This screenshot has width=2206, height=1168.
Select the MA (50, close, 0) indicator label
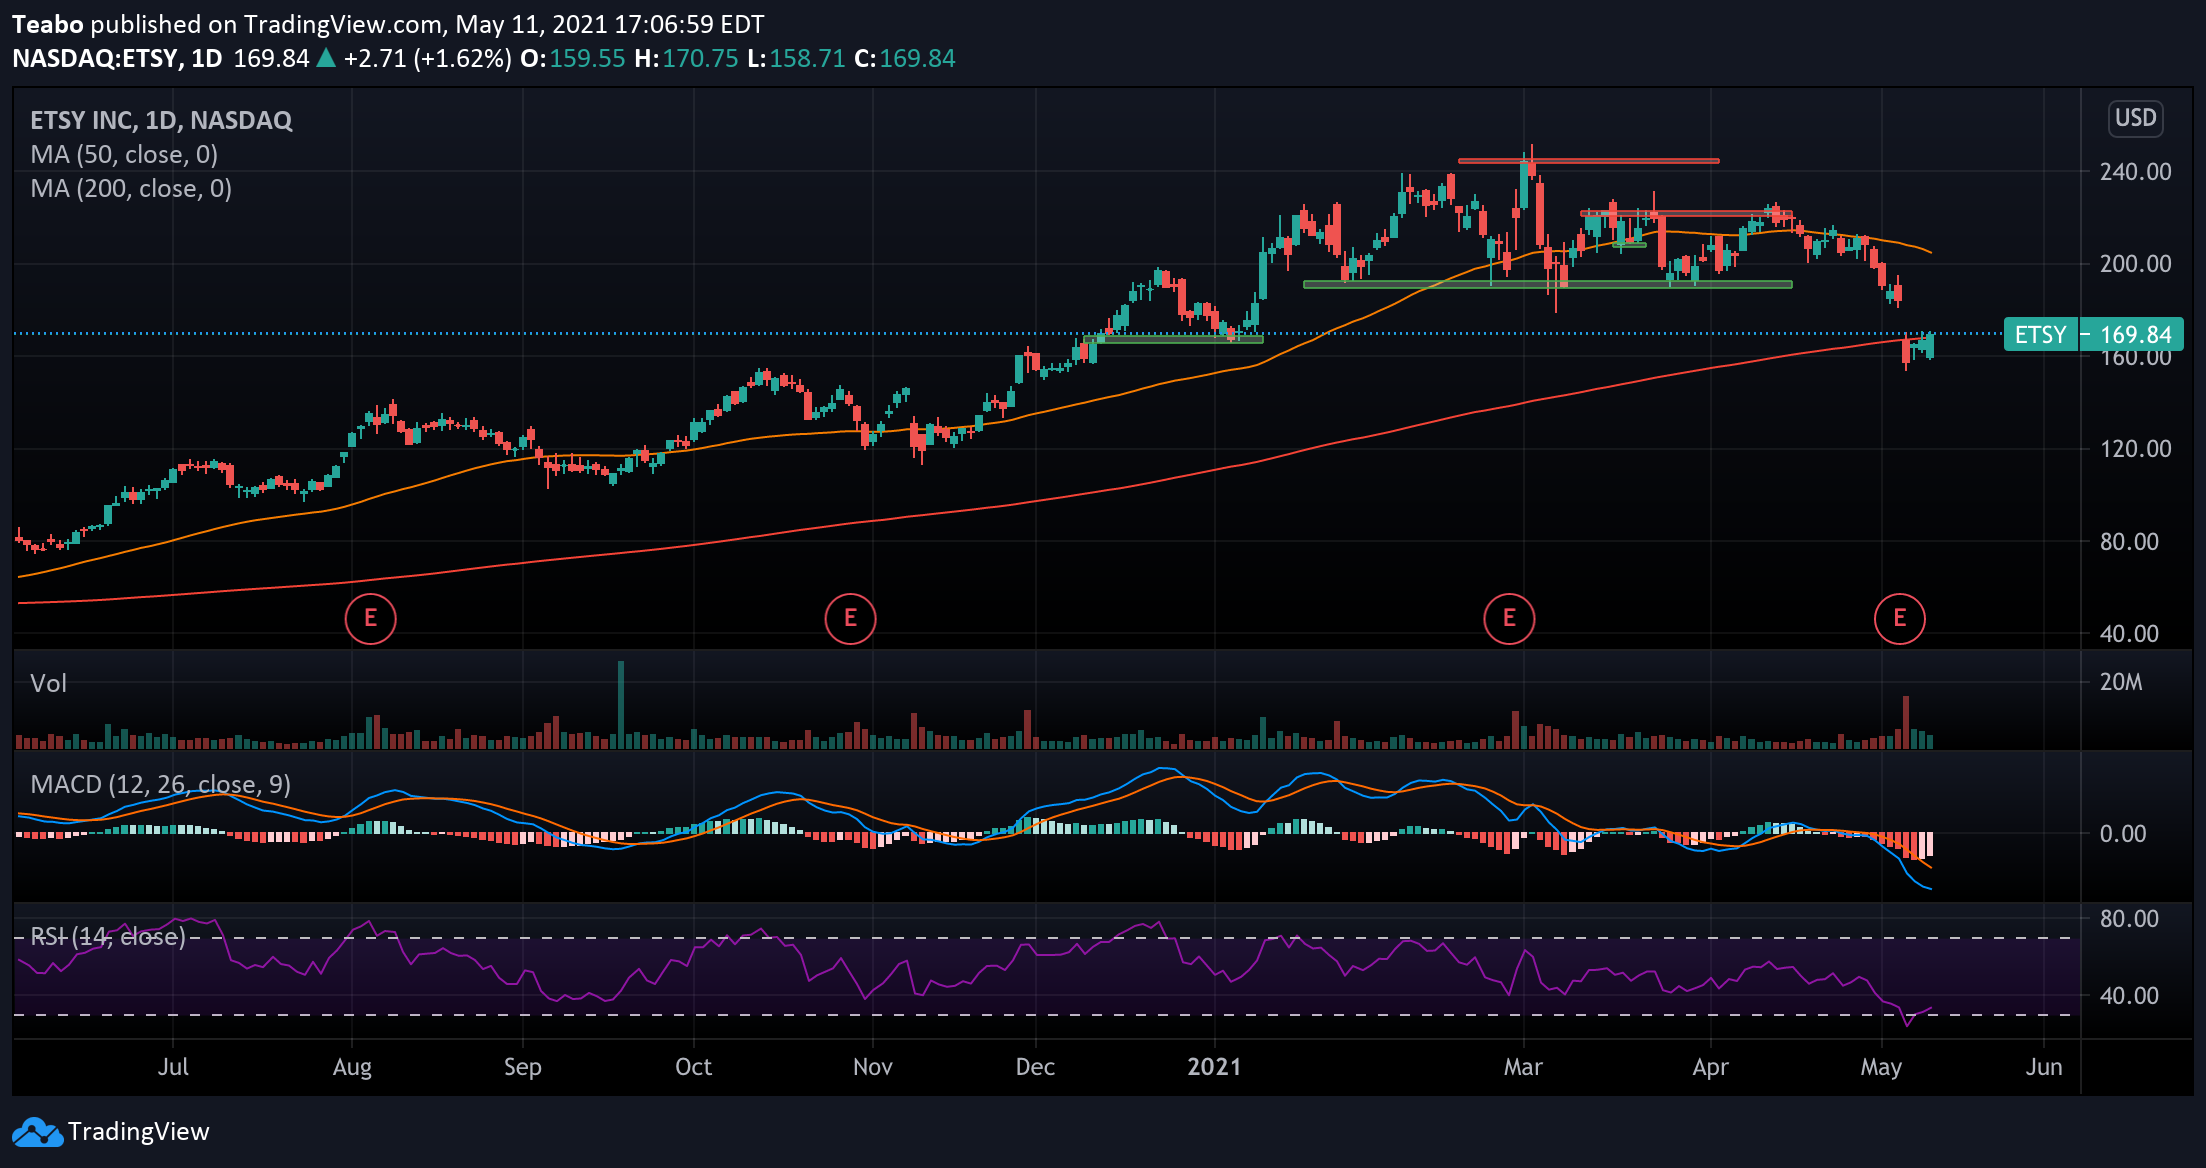(x=124, y=154)
